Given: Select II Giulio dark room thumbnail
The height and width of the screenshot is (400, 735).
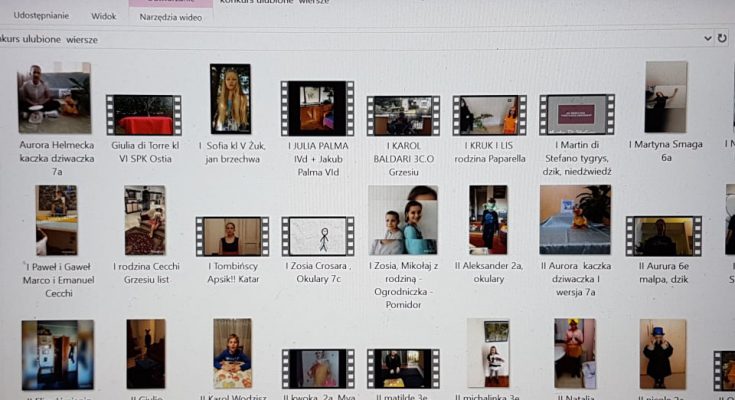Looking at the screenshot, I should click(146, 355).
